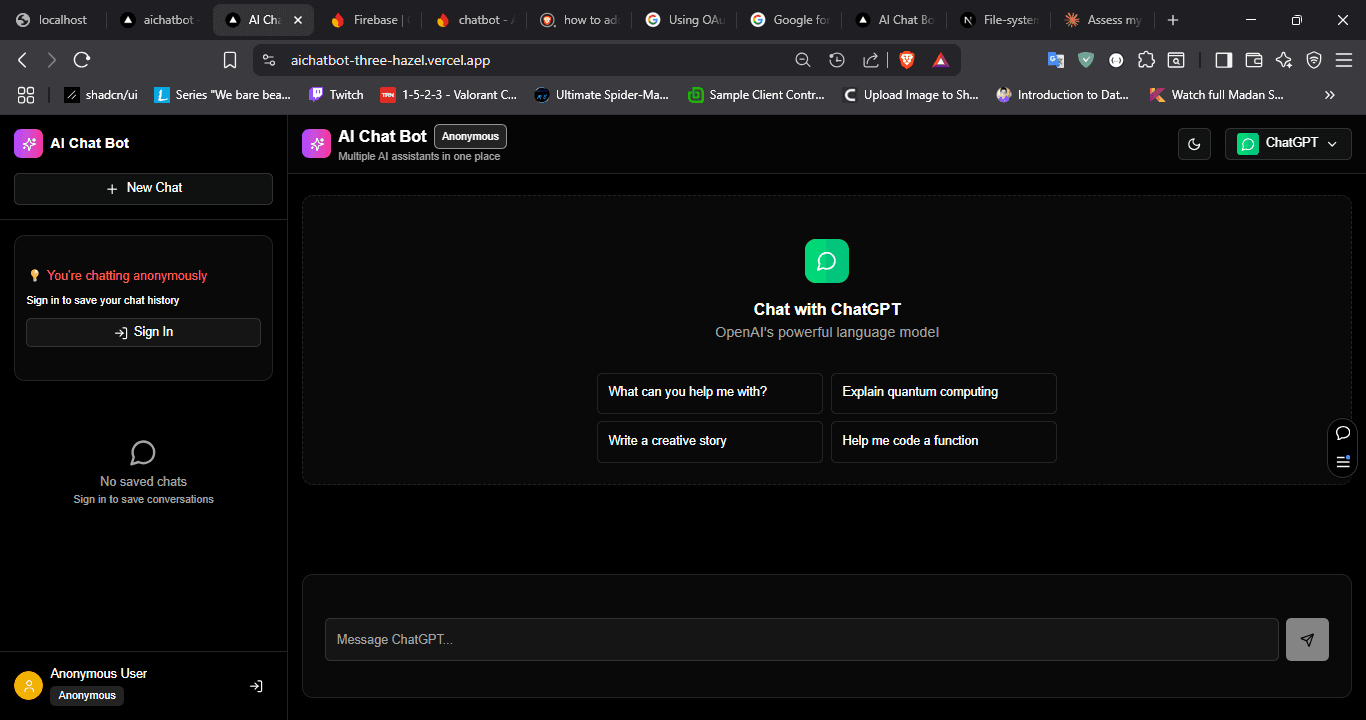Select 'What can you help me with?' suggestion
Image resolution: width=1366 pixels, height=720 pixels.
tap(710, 393)
